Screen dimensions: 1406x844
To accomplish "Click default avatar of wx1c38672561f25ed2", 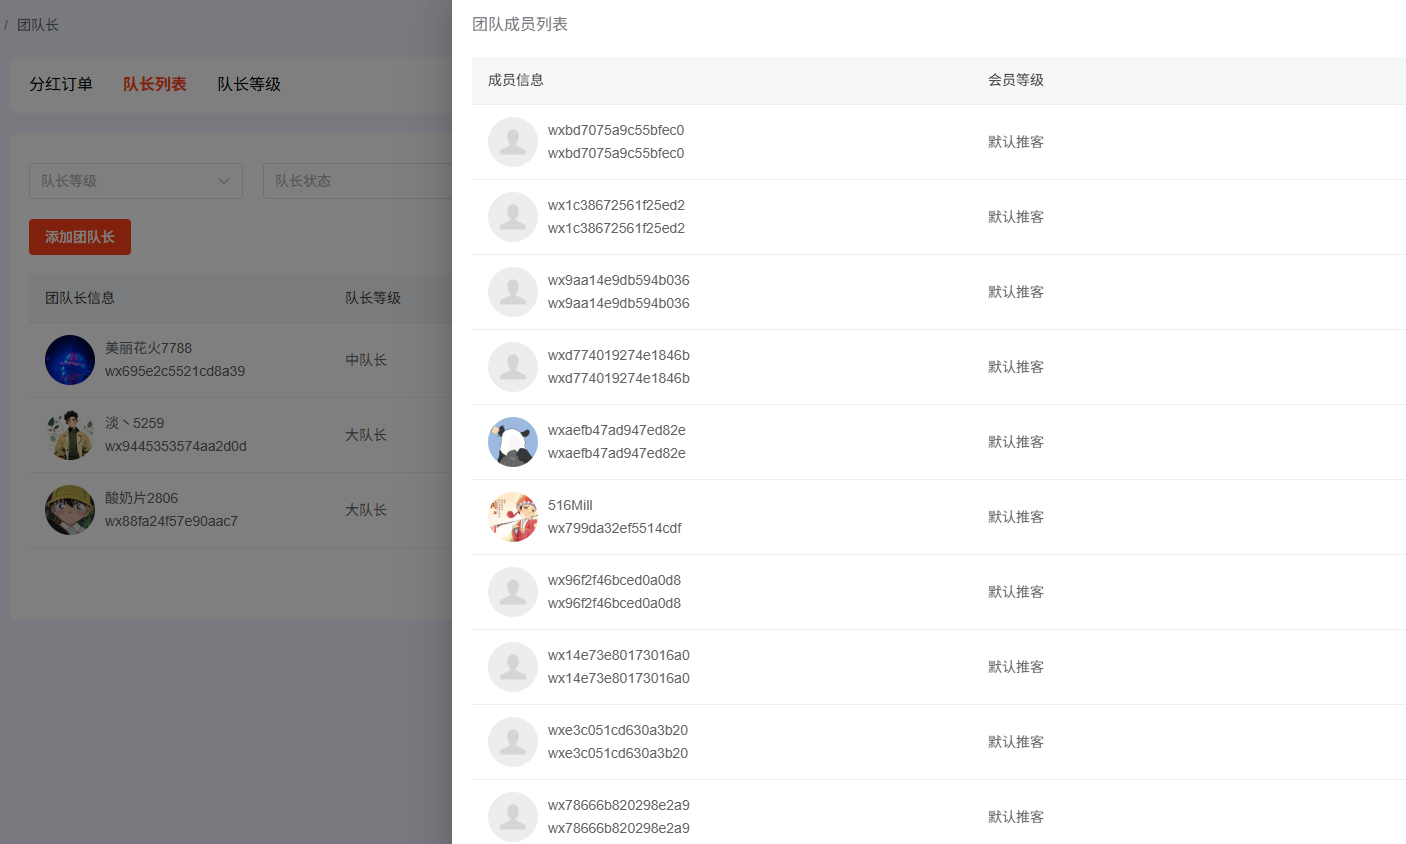I will point(512,217).
